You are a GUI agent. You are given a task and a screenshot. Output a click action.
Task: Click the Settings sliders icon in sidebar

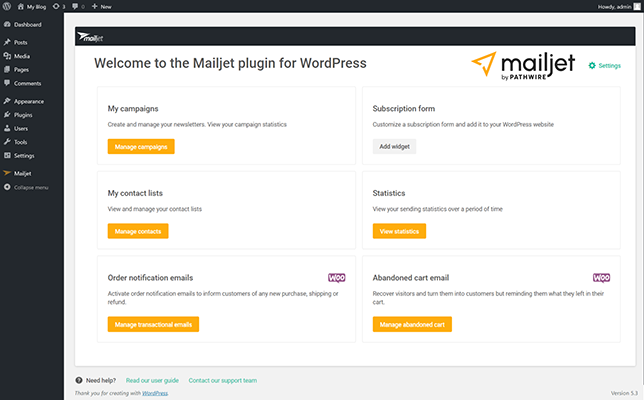click(x=7, y=155)
